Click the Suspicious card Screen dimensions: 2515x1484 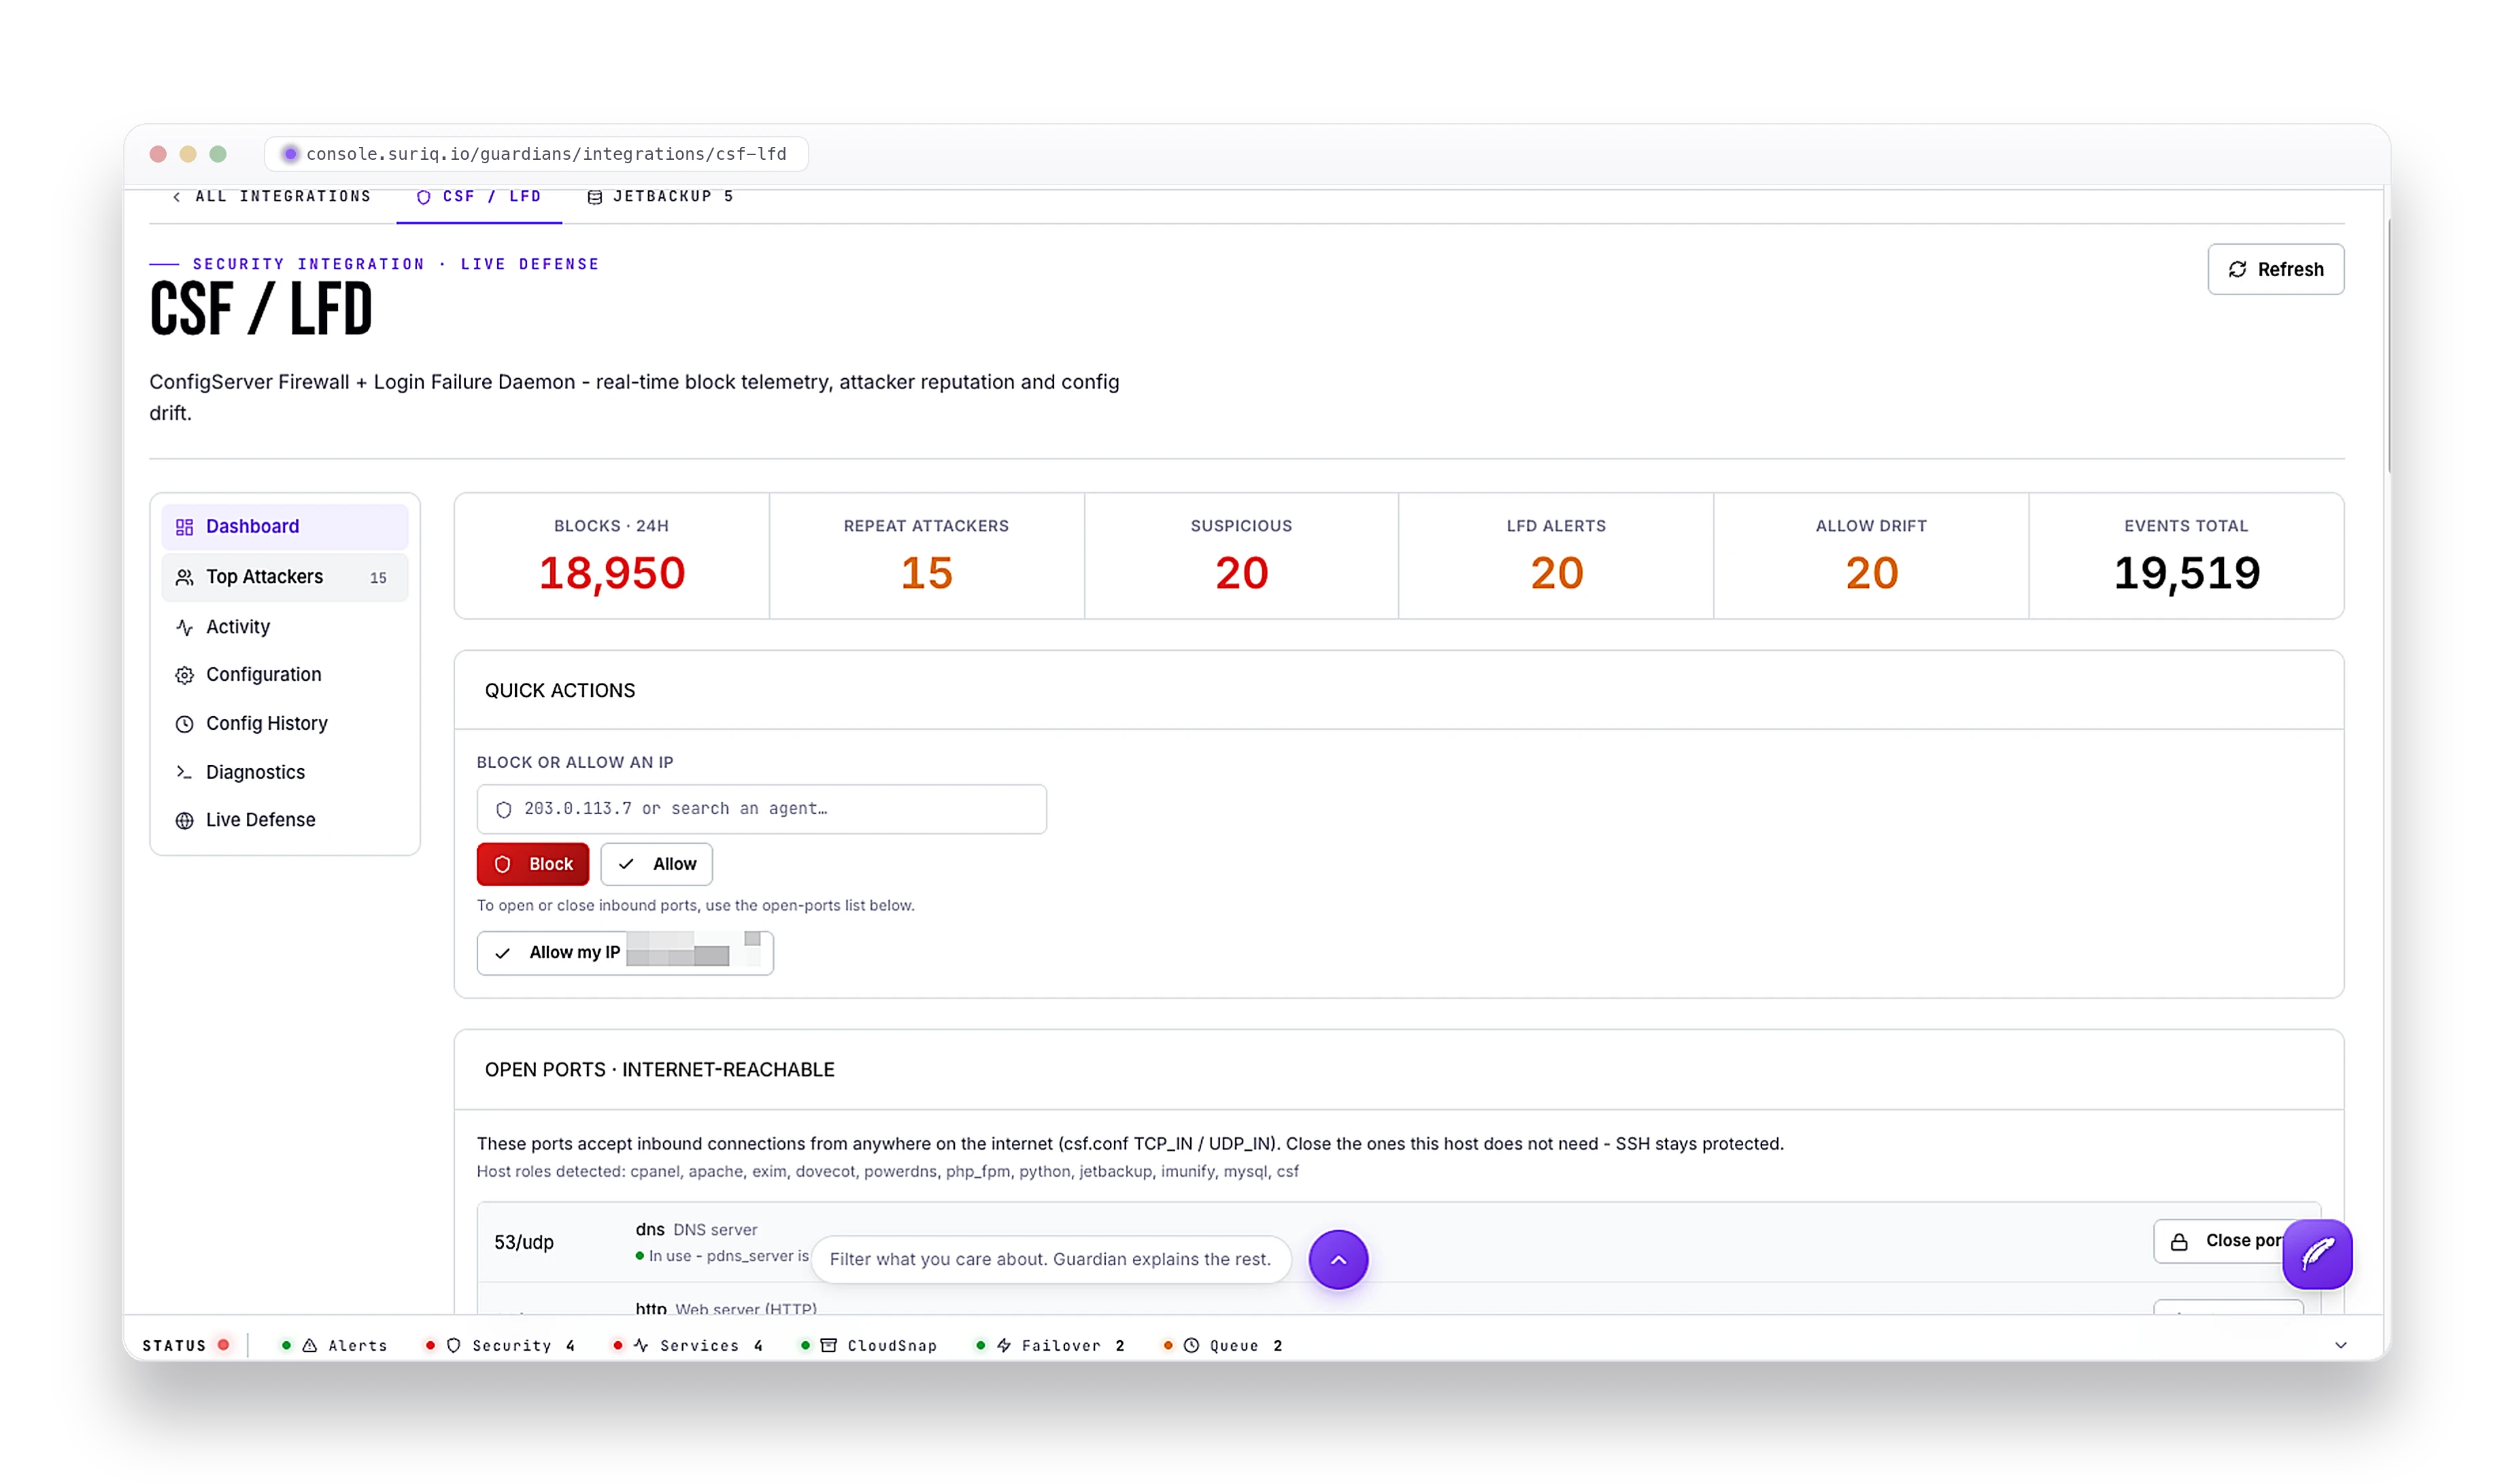(1241, 556)
